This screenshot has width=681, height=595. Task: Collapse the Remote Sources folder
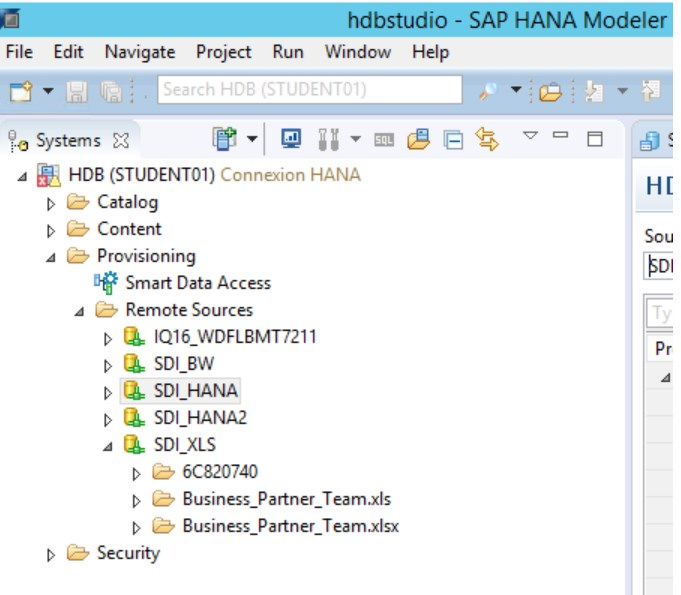point(79,311)
